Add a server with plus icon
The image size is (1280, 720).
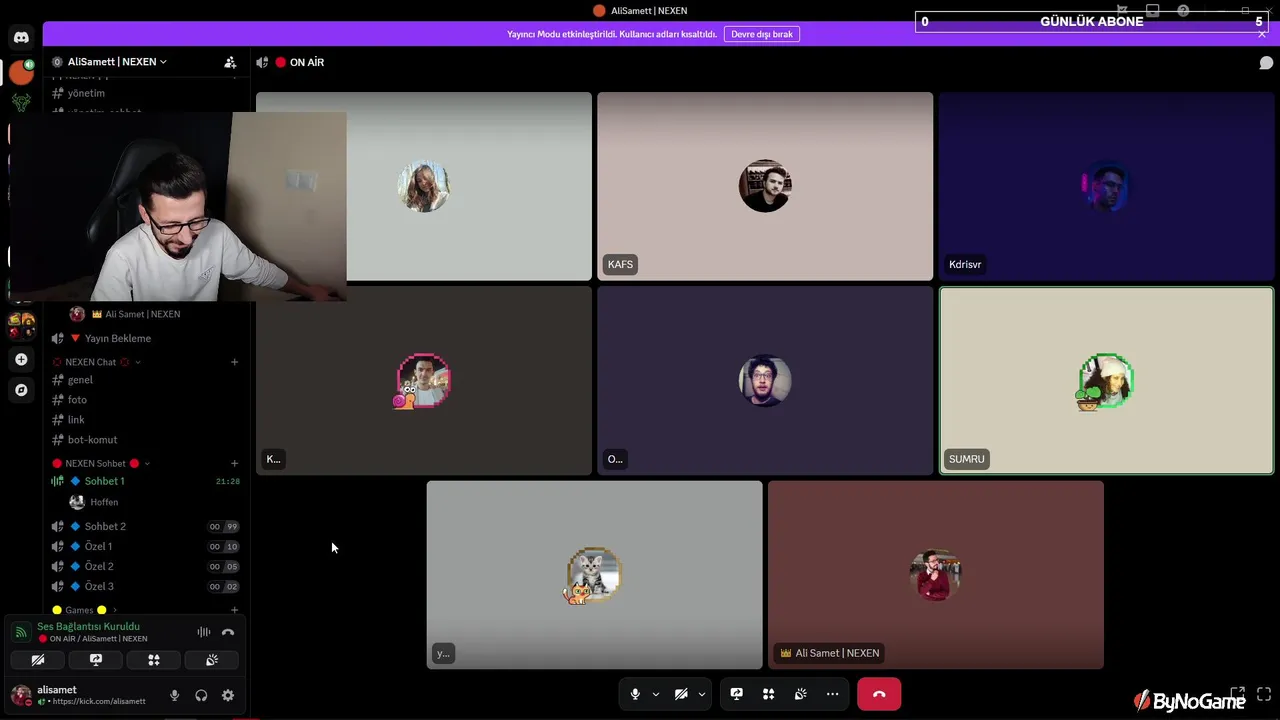(21, 359)
